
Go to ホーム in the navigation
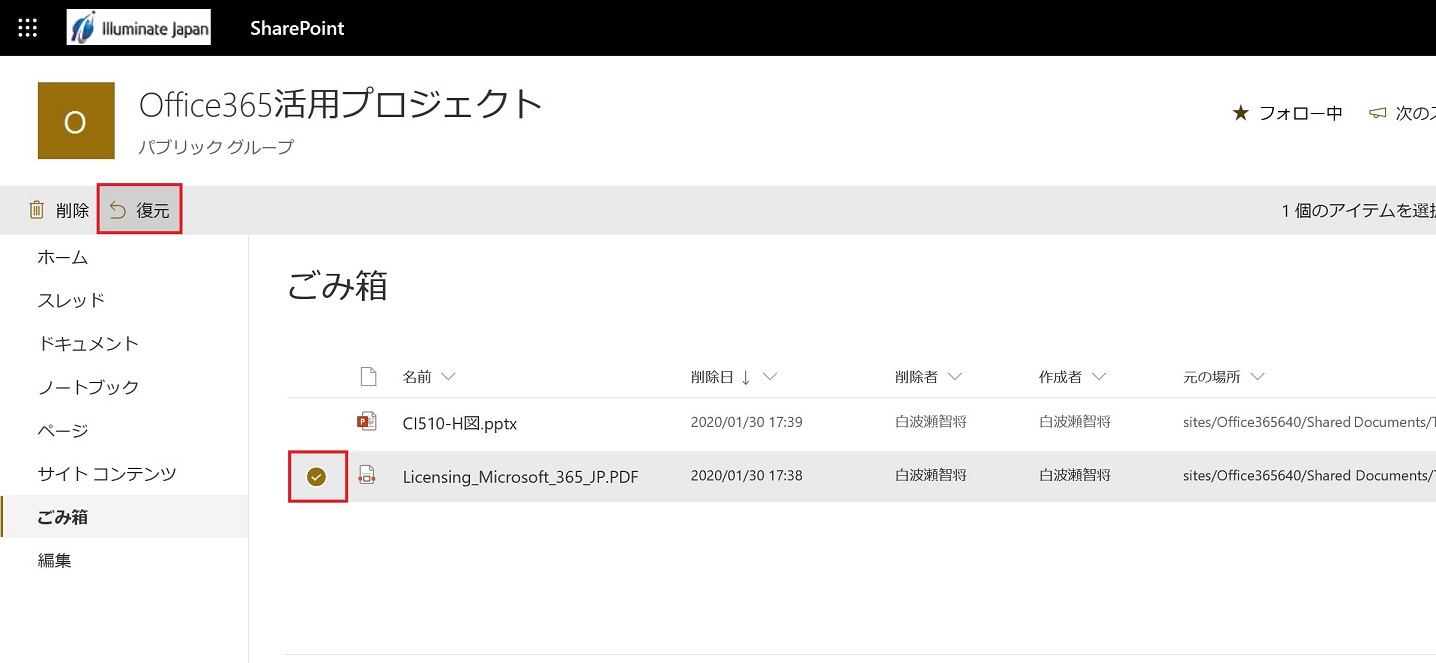pos(63,257)
